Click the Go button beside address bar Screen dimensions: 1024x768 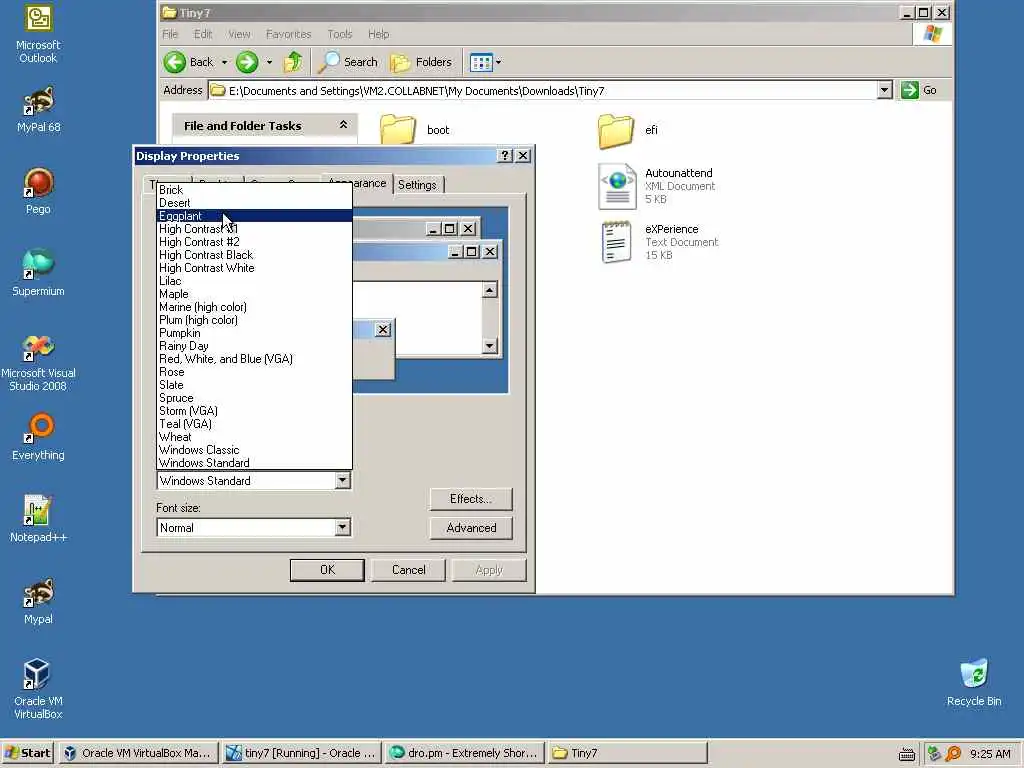click(920, 90)
